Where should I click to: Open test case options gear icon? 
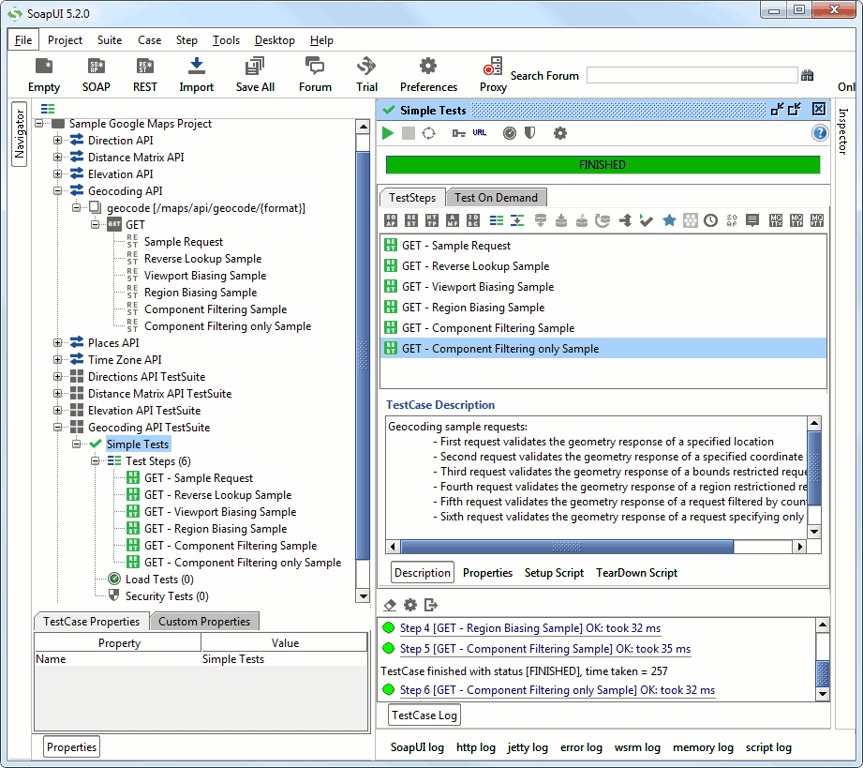560,133
